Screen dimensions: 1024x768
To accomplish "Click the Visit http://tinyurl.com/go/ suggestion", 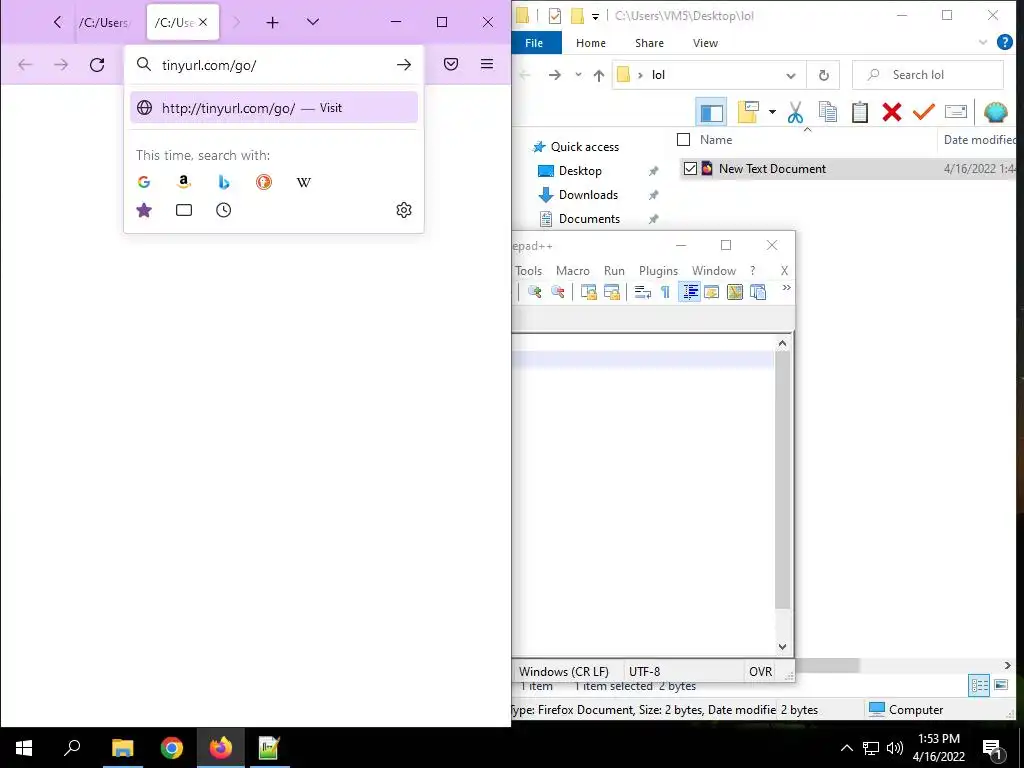I will [274, 108].
